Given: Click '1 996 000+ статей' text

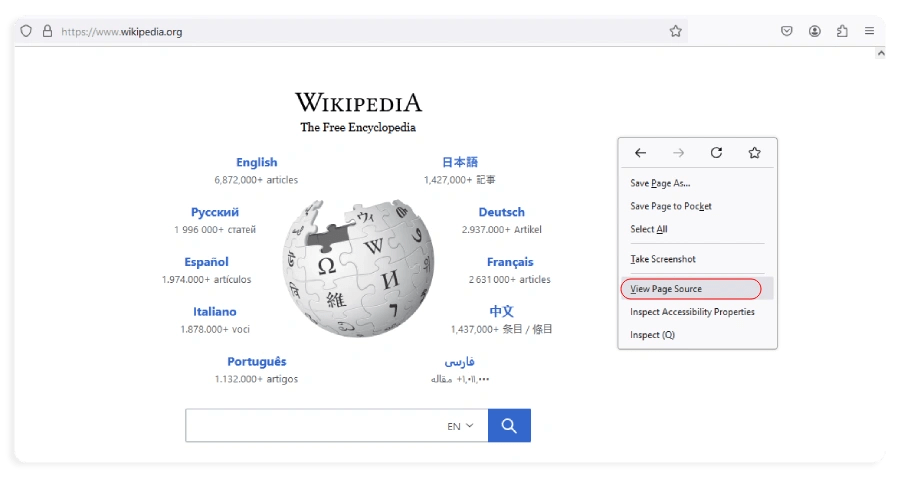Looking at the screenshot, I should pos(215,230).
